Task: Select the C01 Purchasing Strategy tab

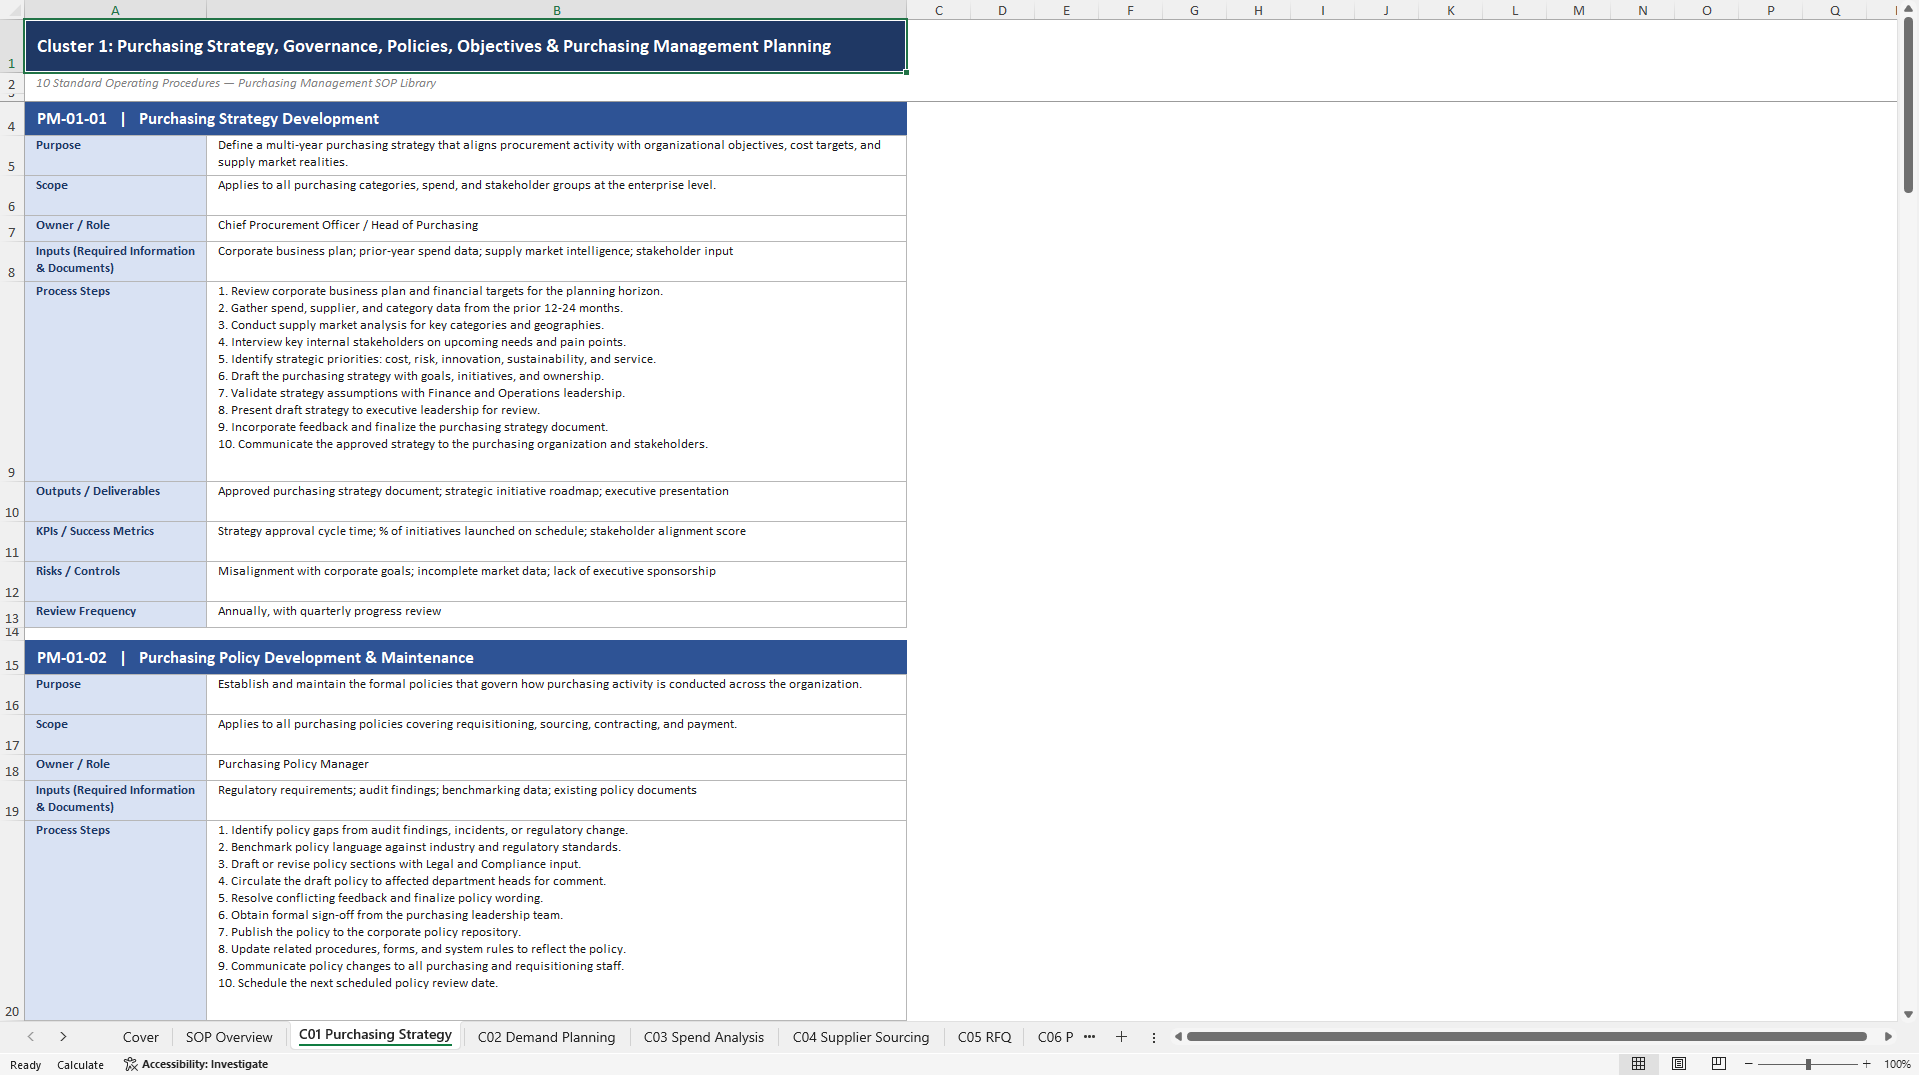Action: click(x=375, y=1035)
